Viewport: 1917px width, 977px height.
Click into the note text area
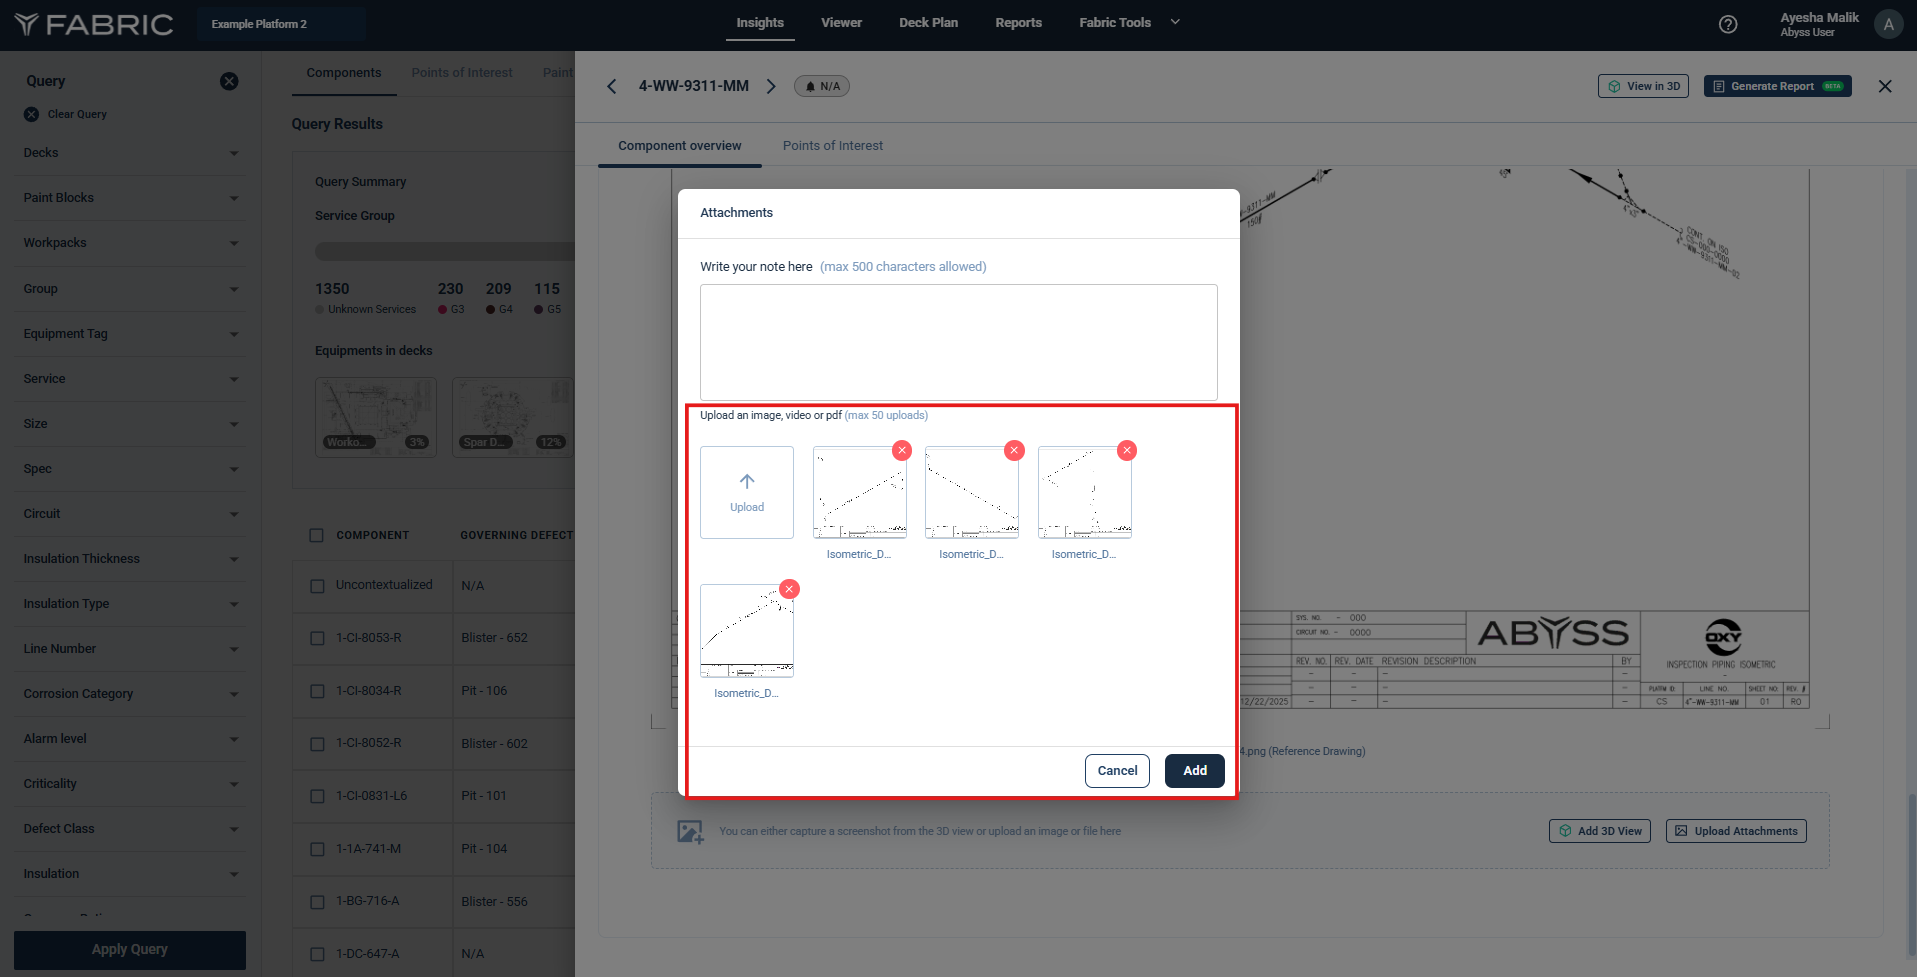[x=958, y=342]
